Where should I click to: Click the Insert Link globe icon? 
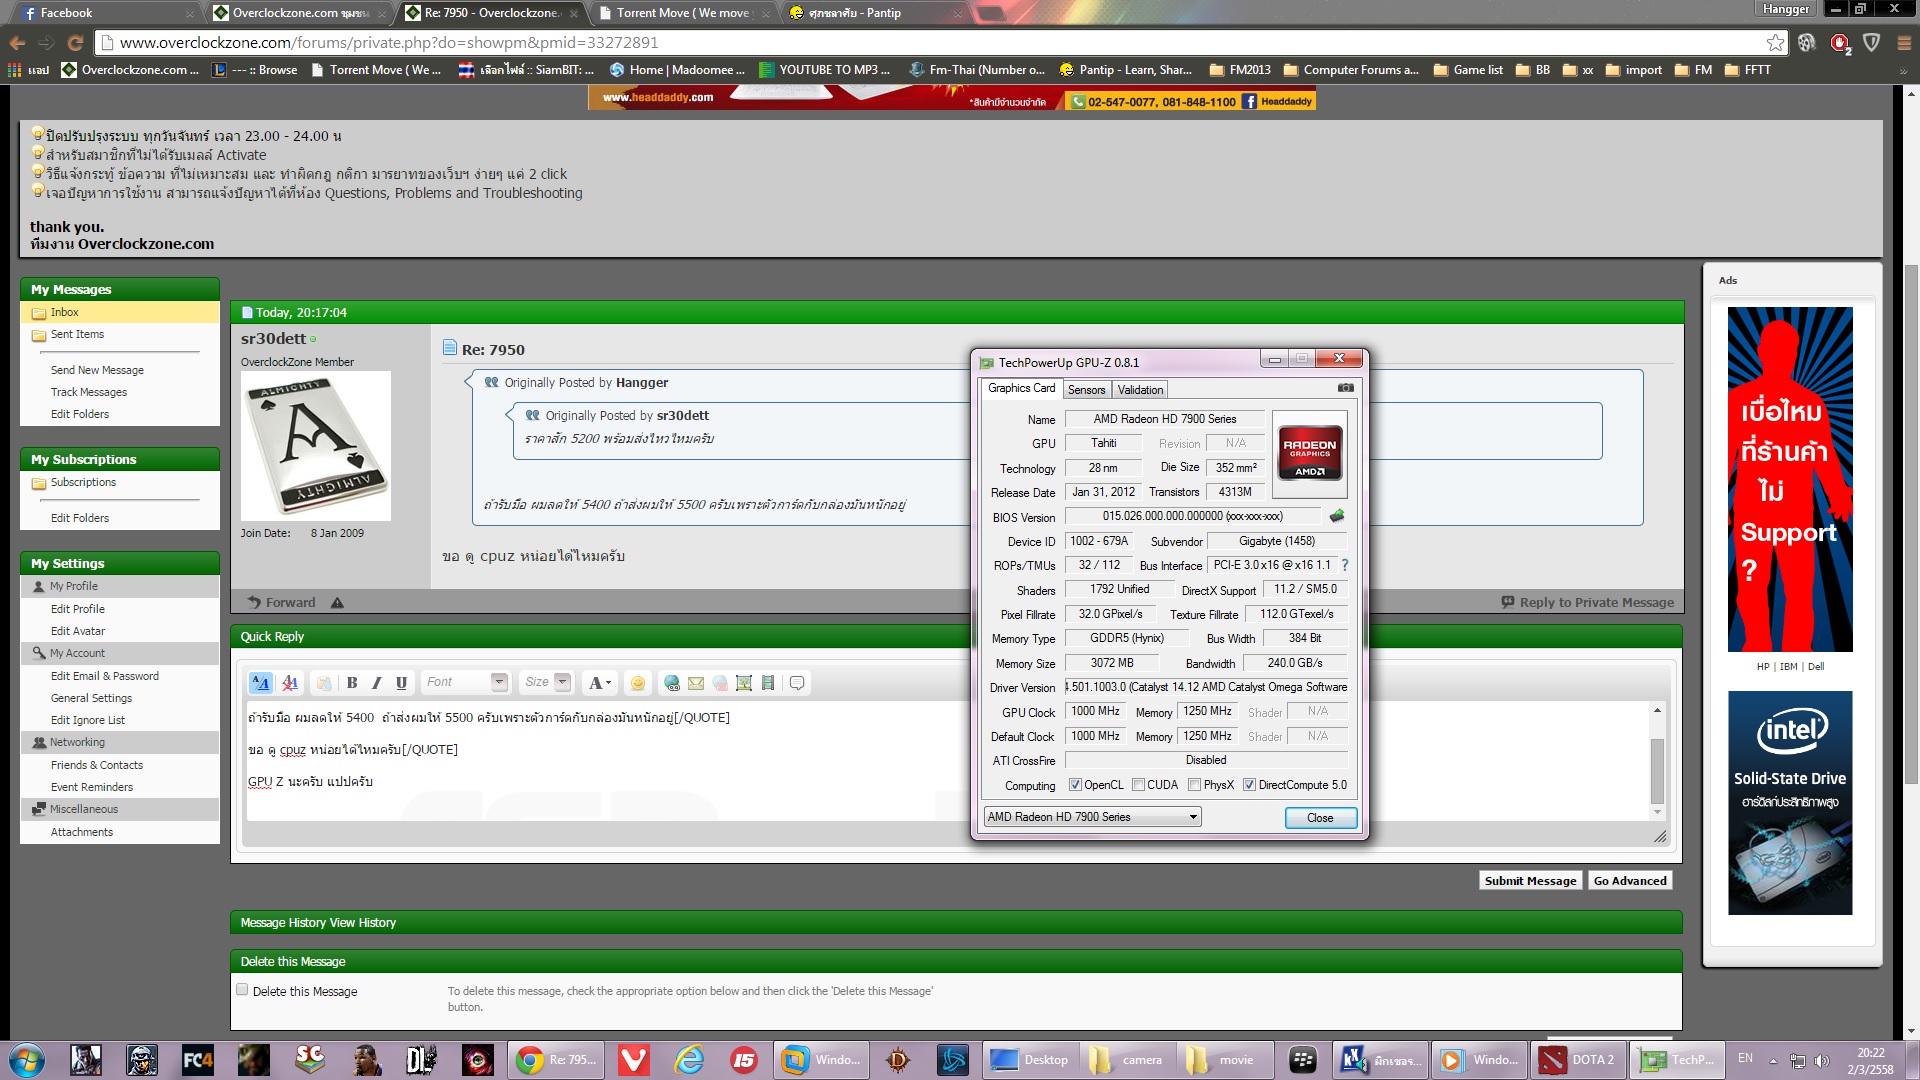(672, 683)
